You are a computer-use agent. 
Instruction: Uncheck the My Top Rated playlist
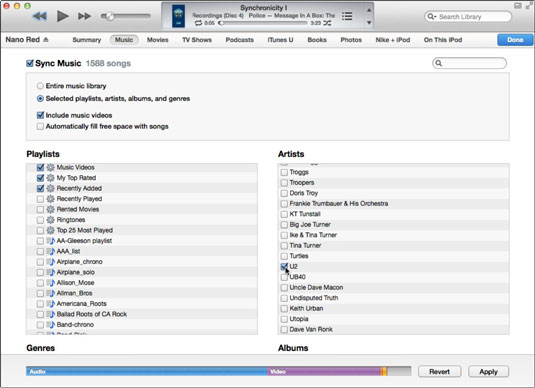(40, 178)
